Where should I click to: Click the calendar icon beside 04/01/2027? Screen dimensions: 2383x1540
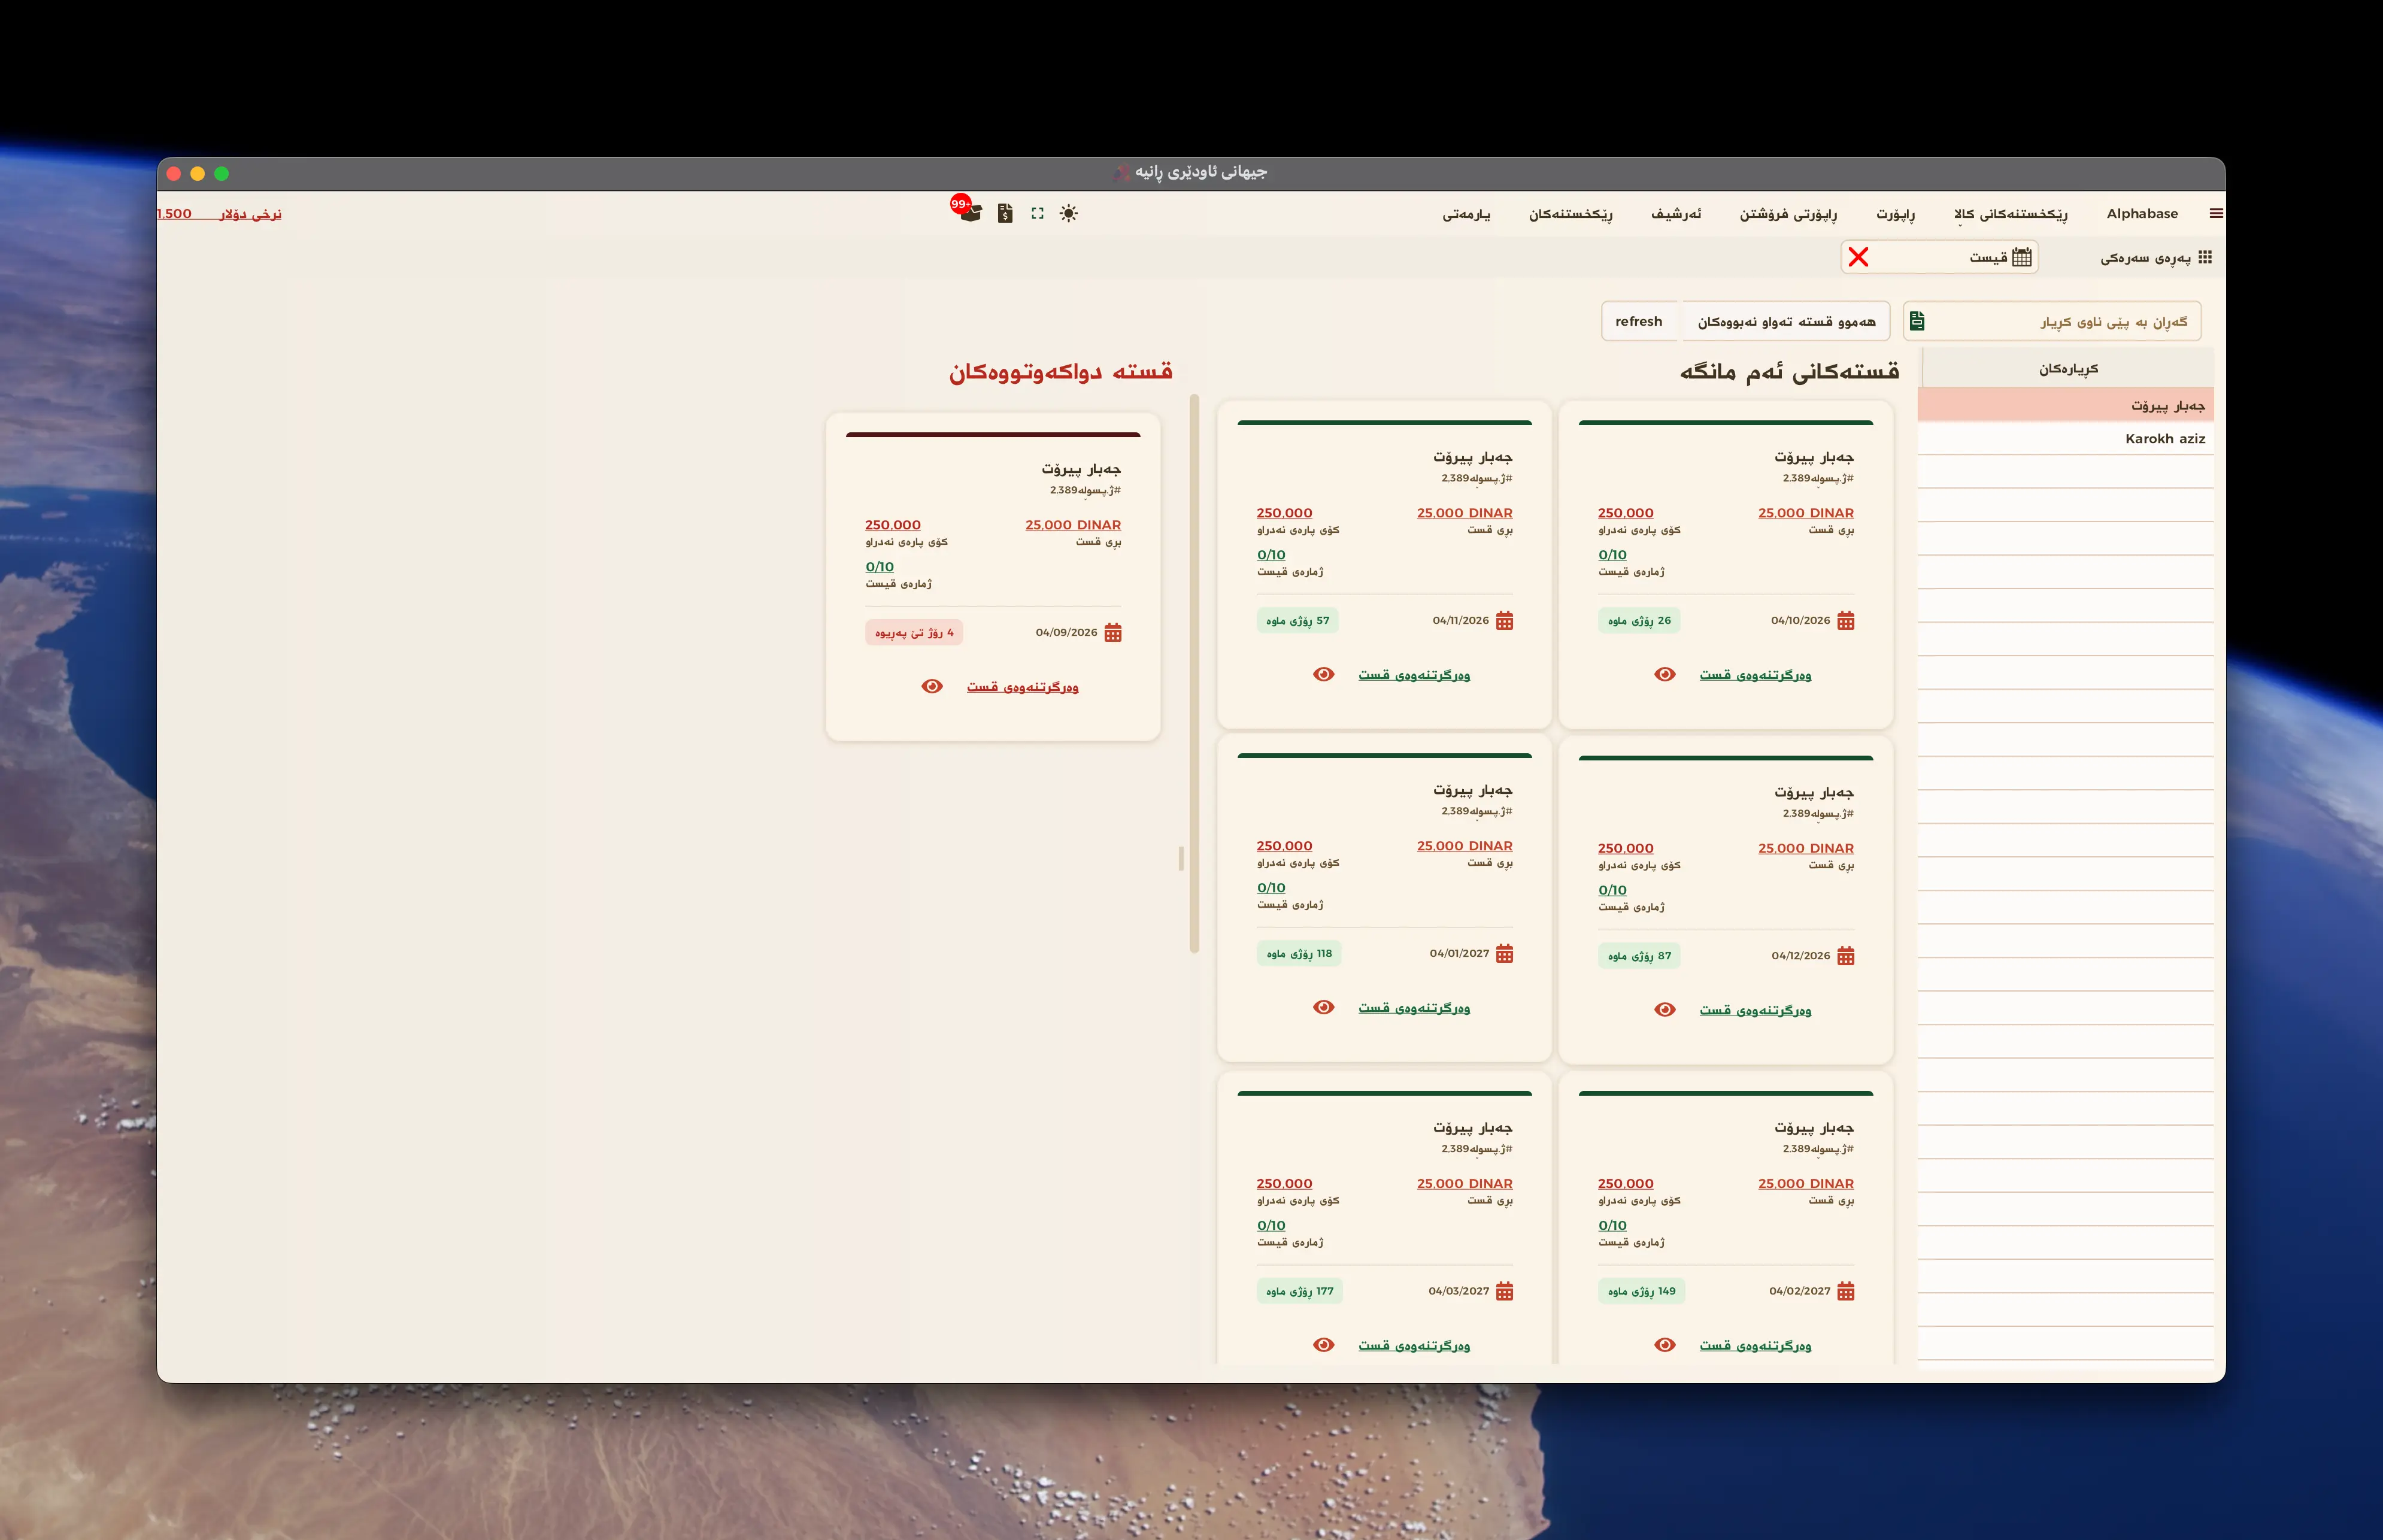pyautogui.click(x=1504, y=953)
